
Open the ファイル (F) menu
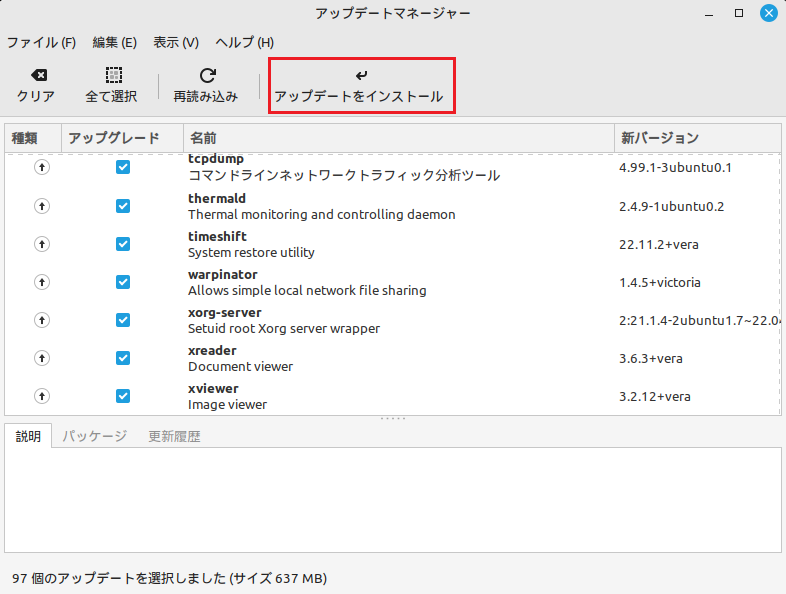coord(41,43)
